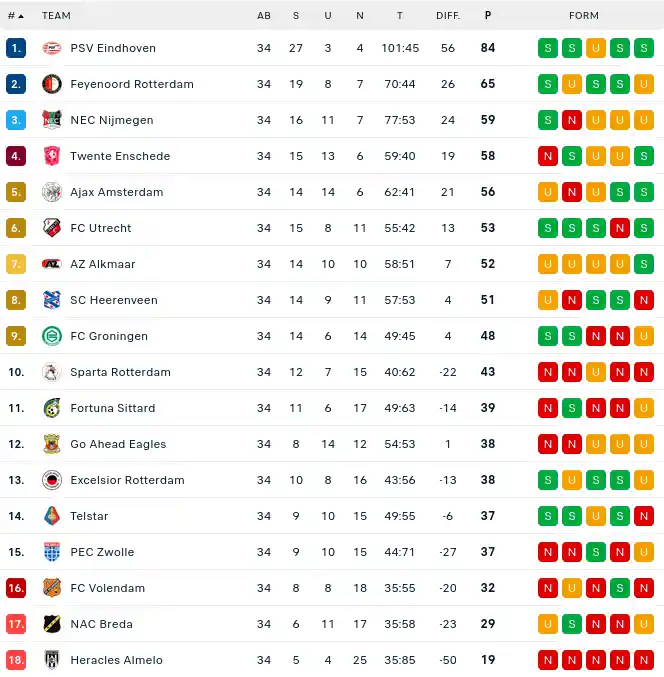Image resolution: width=664 pixels, height=677 pixels.
Task: Open the Ajax Amsterdam crest icon
Action: pos(52,192)
